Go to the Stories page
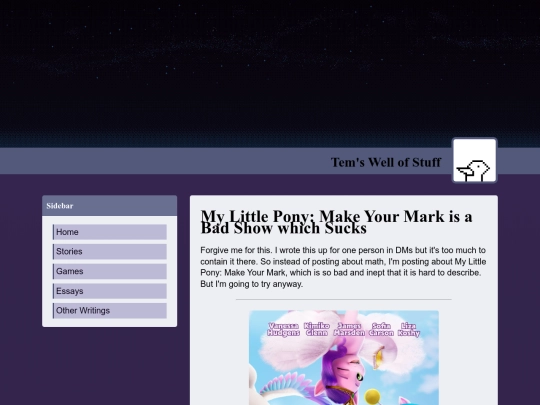 pyautogui.click(x=110, y=251)
